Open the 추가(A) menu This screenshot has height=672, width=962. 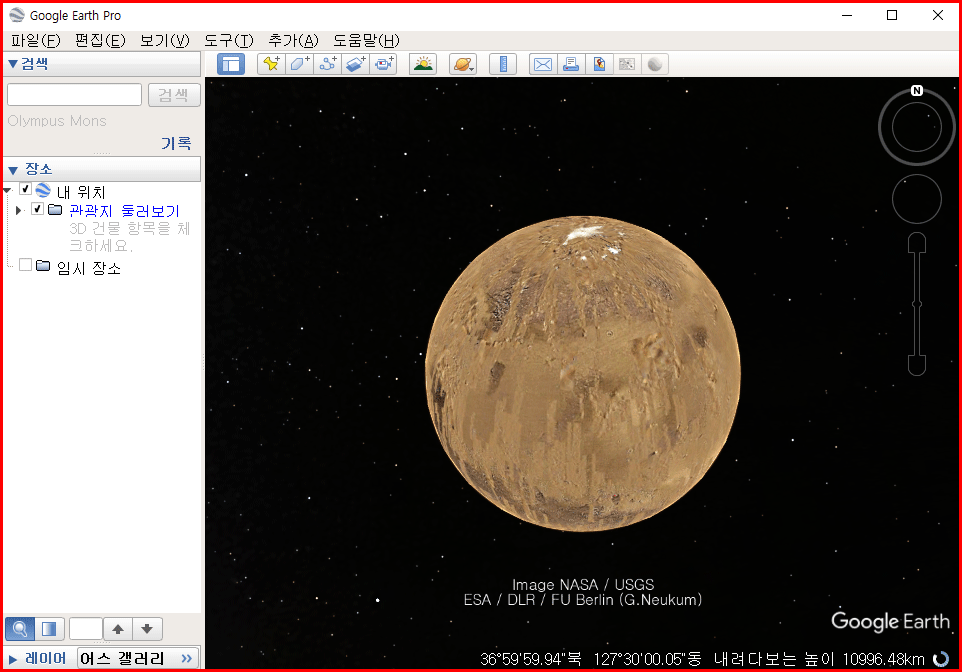click(293, 41)
